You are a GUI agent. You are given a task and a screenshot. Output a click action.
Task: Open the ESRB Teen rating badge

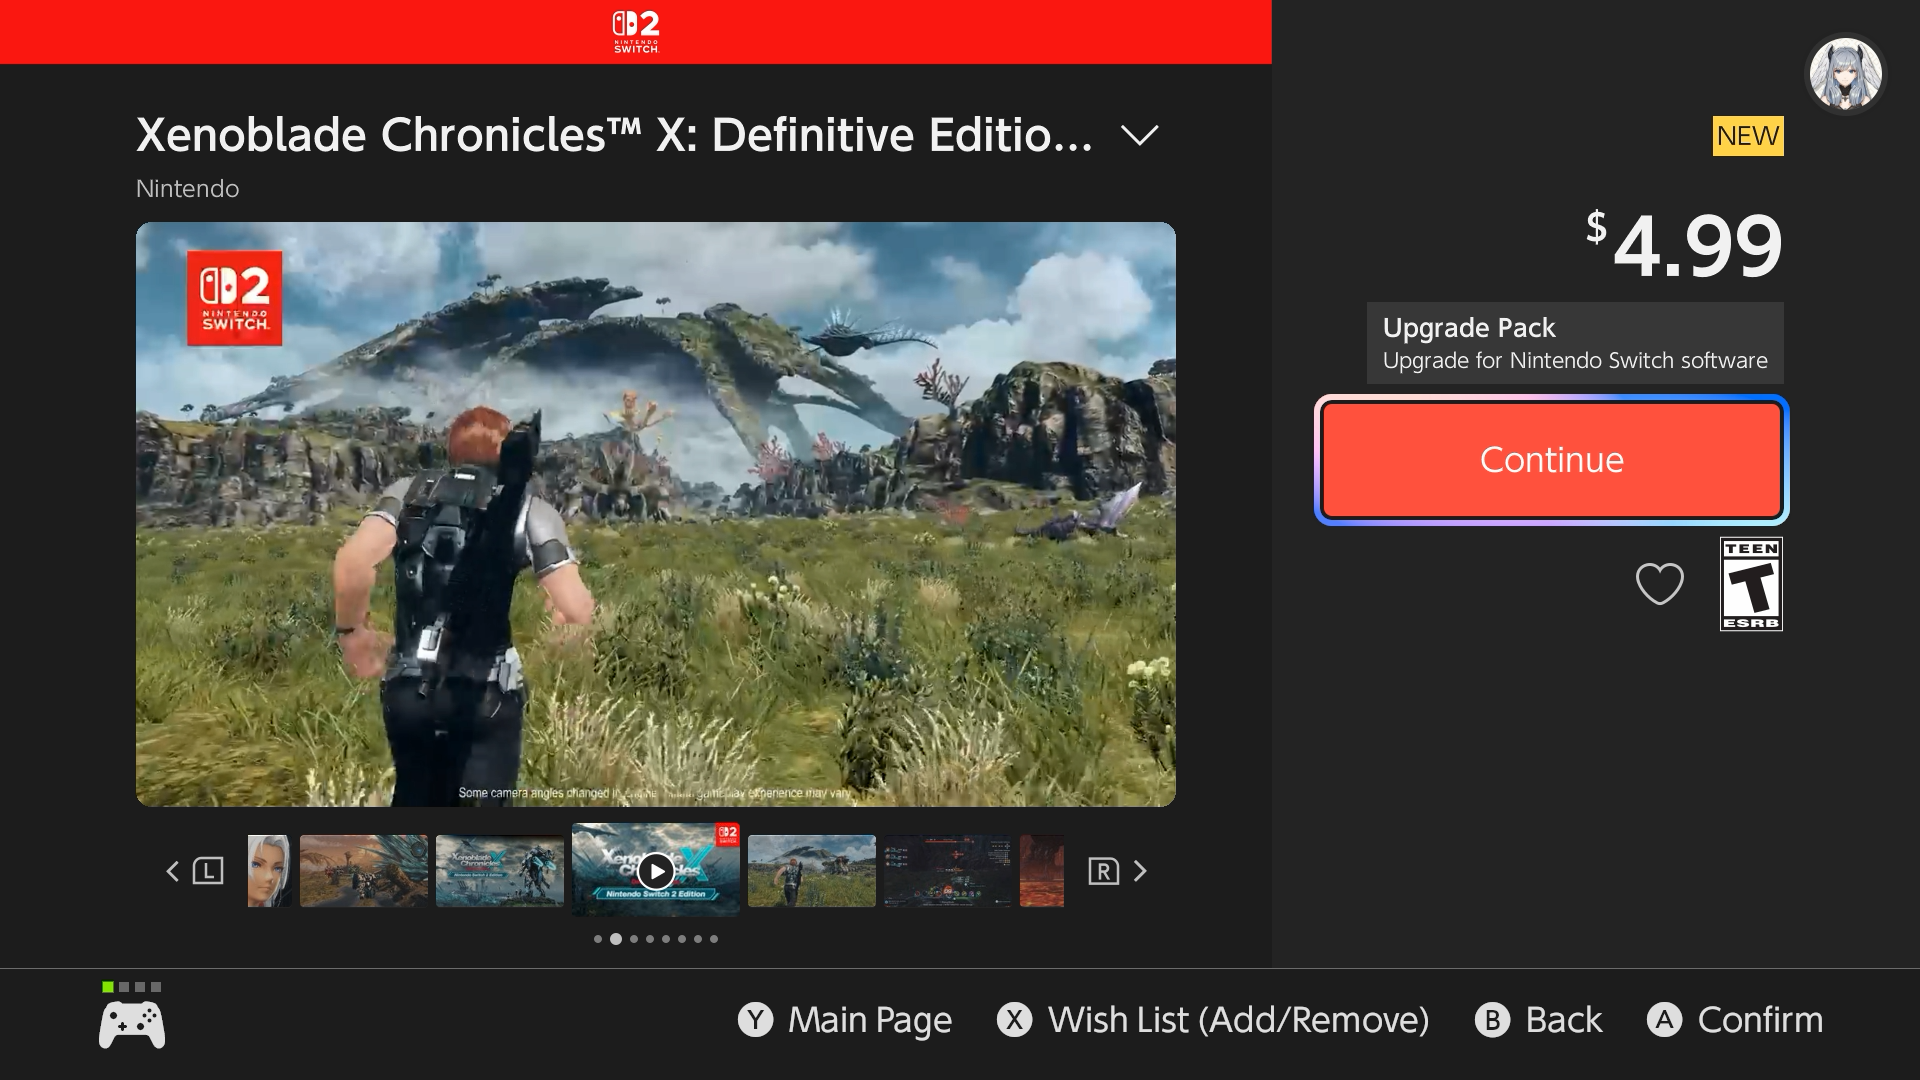click(x=1751, y=584)
